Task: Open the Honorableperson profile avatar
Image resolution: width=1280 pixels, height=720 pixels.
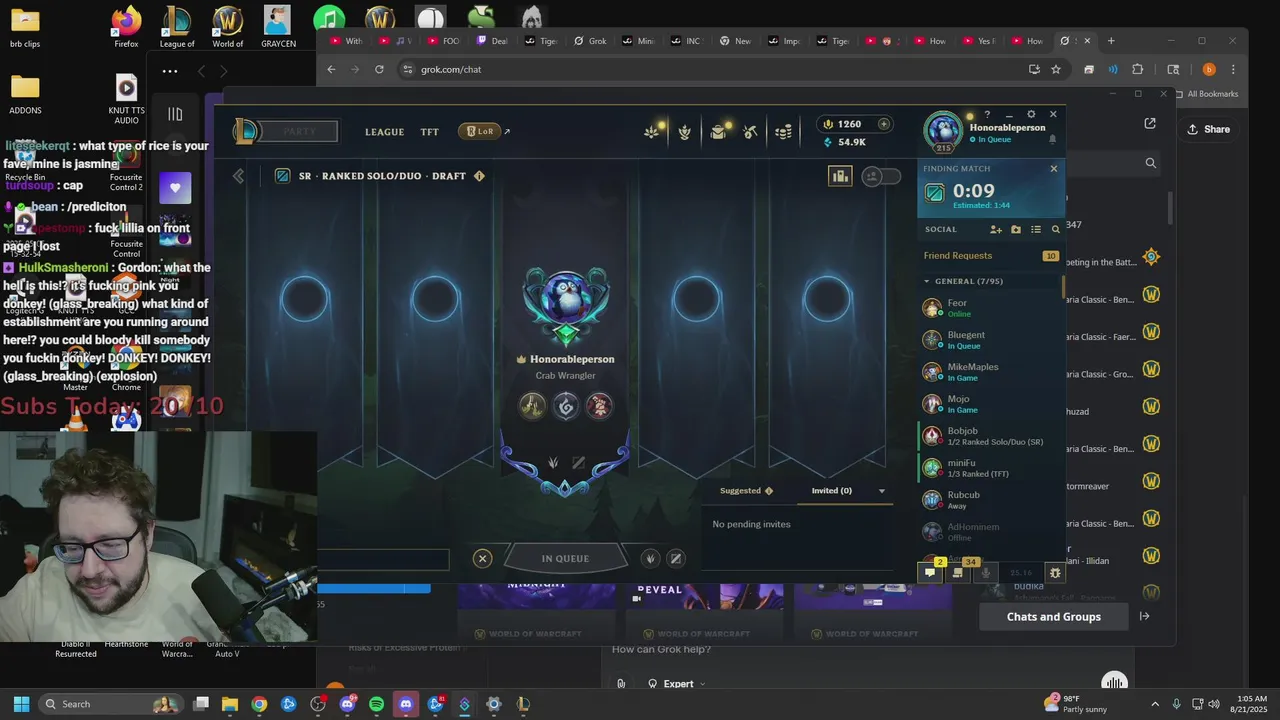Action: (x=942, y=130)
